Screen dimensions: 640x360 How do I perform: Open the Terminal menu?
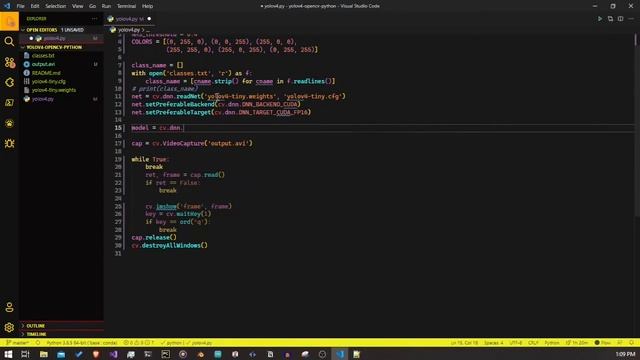pos(126,6)
